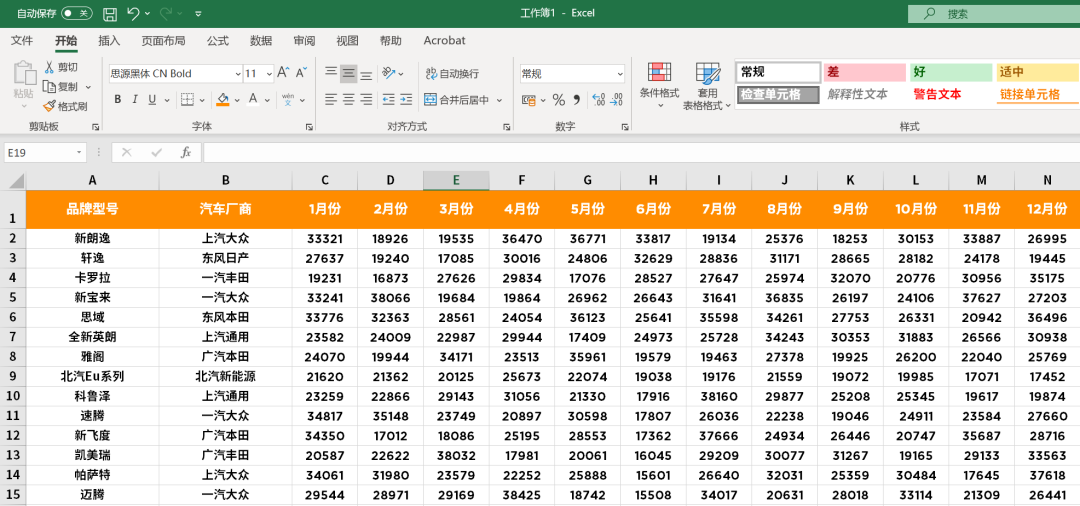The height and width of the screenshot is (506, 1080).
Task: Click the Copy (复制) button
Action: (x=61, y=87)
